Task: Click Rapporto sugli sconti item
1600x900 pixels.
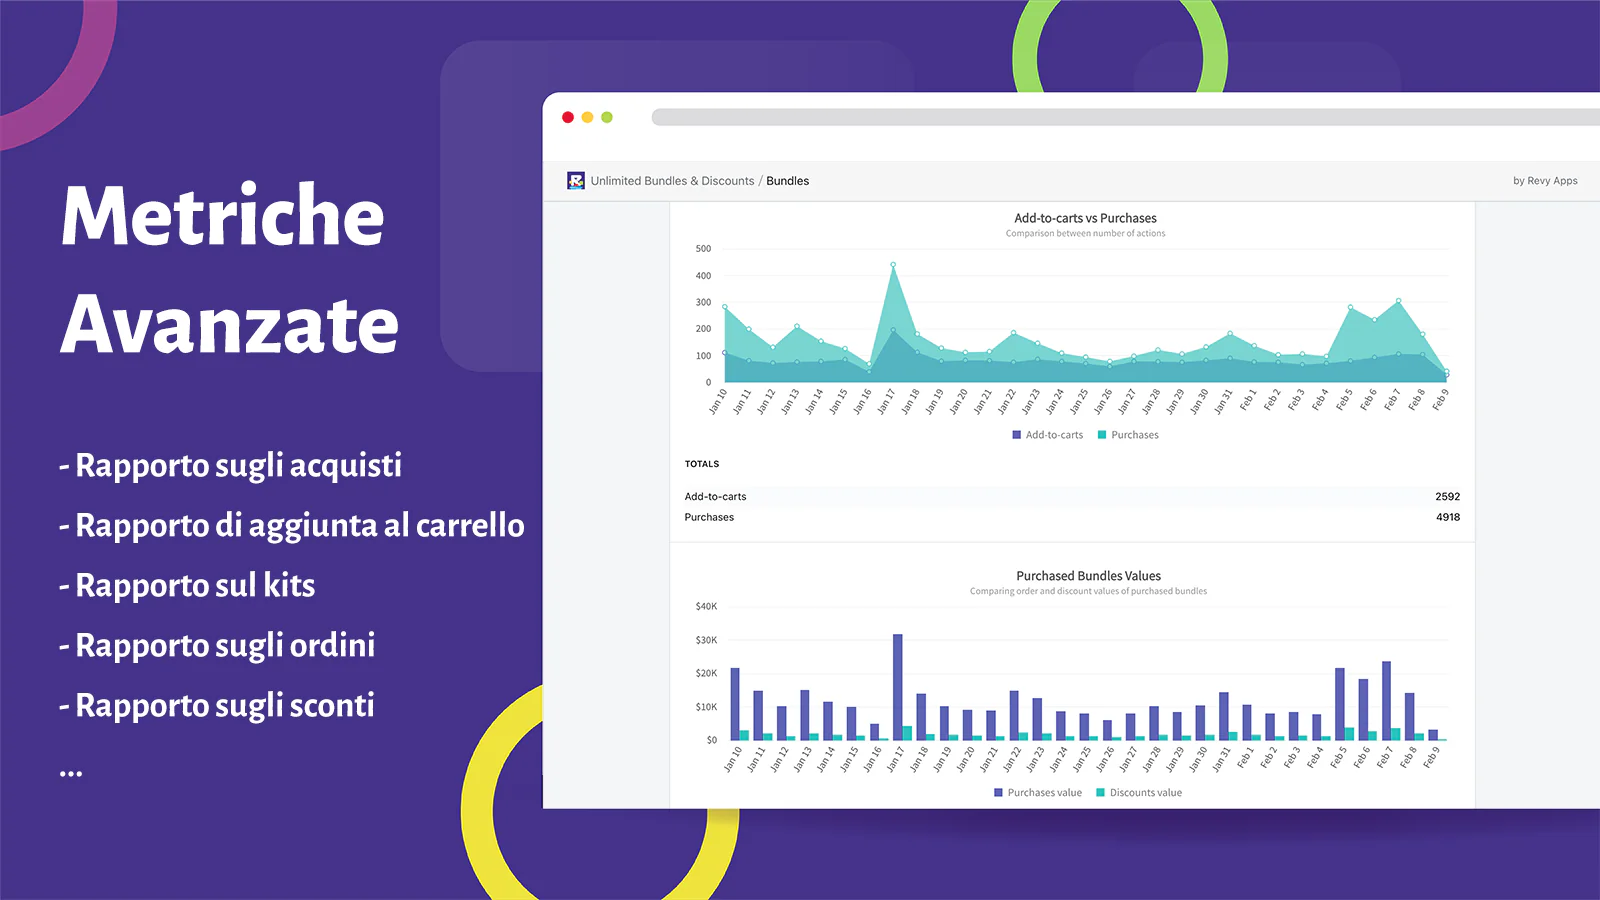Action: click(x=216, y=706)
